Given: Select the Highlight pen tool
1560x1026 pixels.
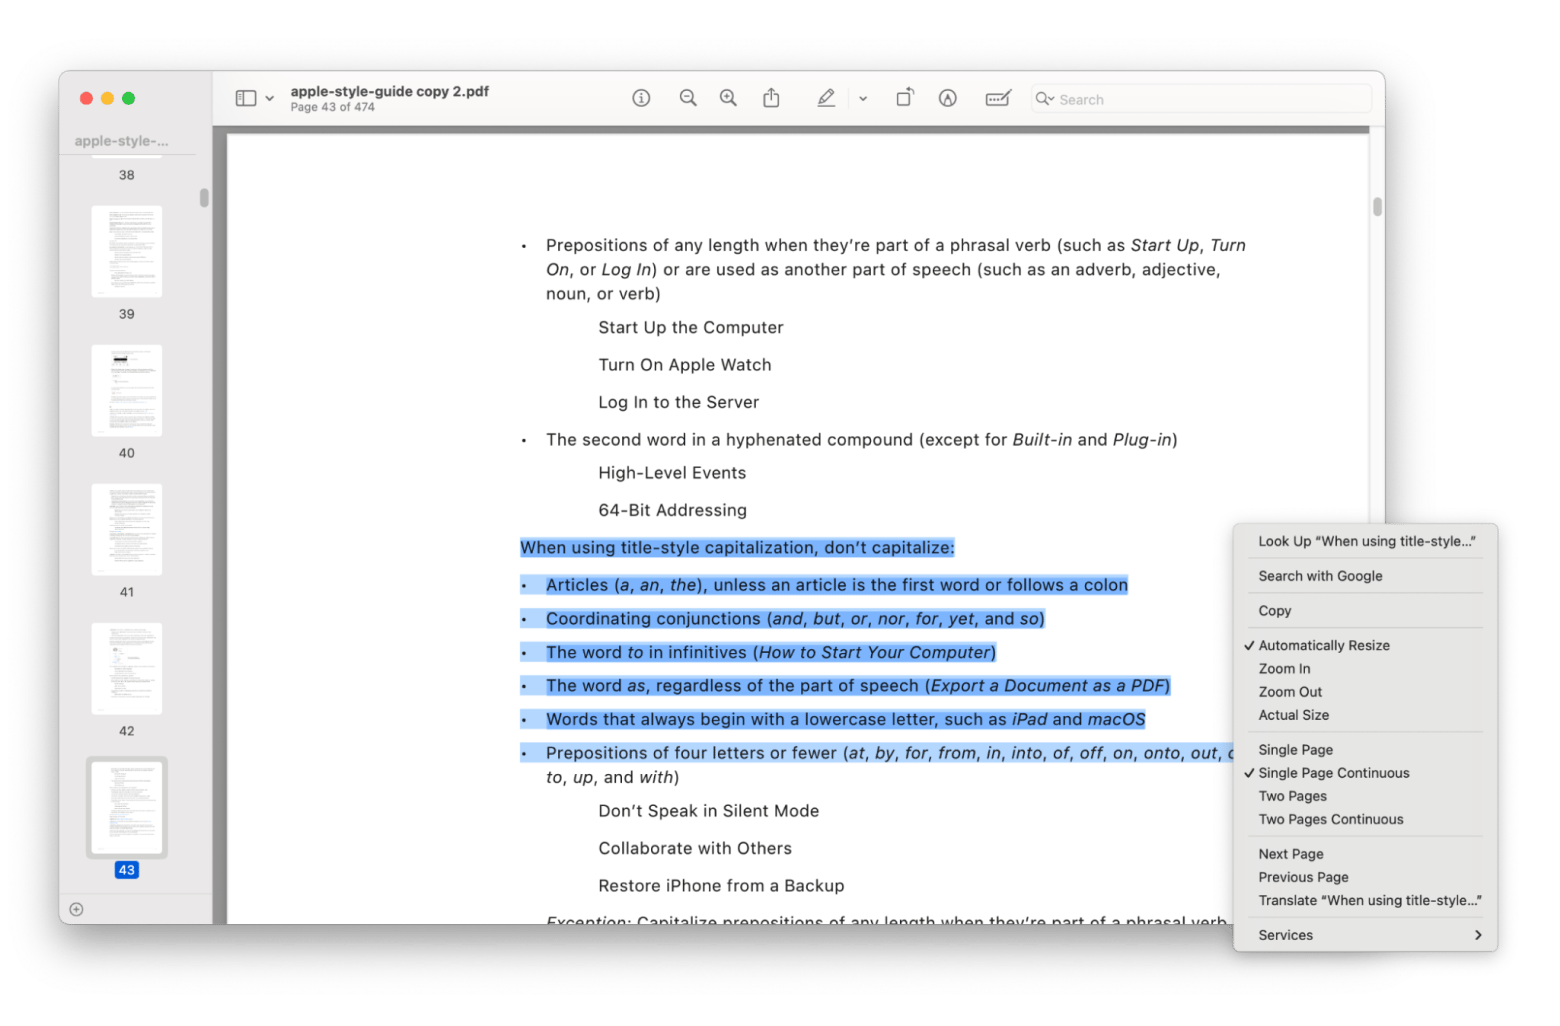Looking at the screenshot, I should 826,98.
